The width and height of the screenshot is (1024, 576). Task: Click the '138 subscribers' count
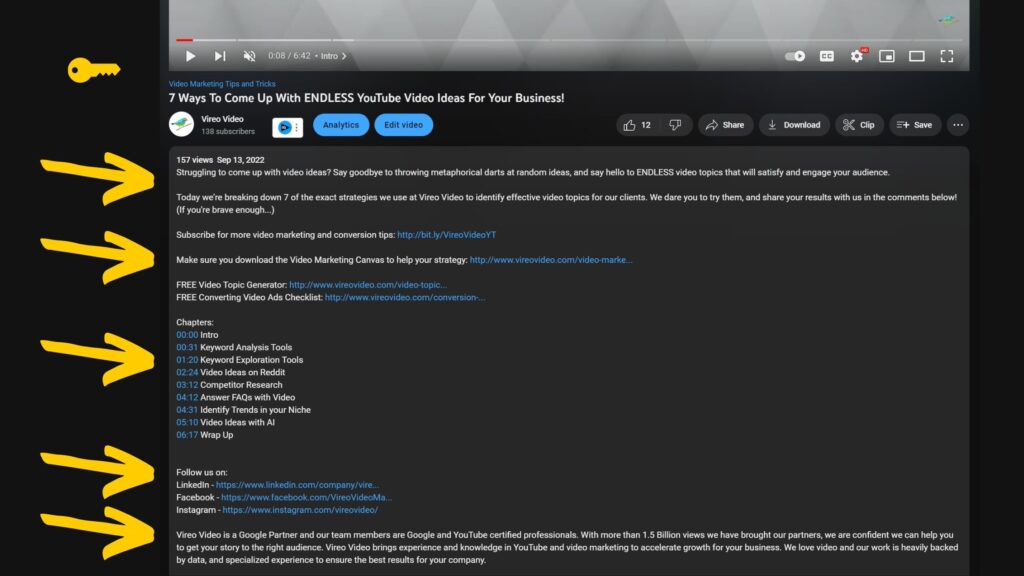click(228, 131)
